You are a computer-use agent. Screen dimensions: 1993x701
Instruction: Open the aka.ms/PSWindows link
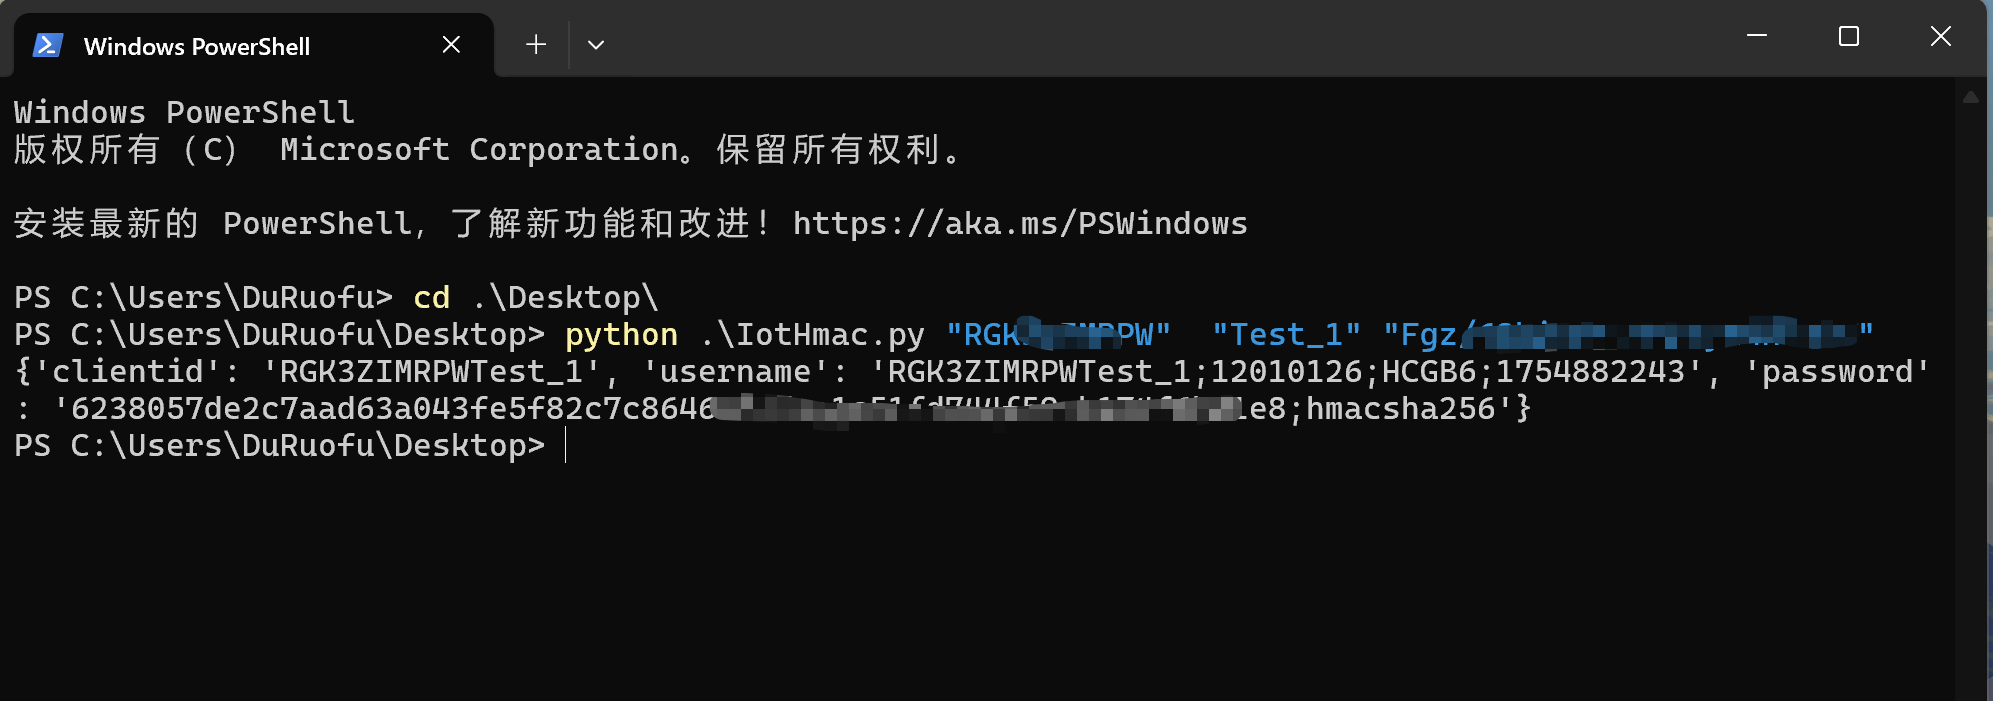[x=1020, y=224]
